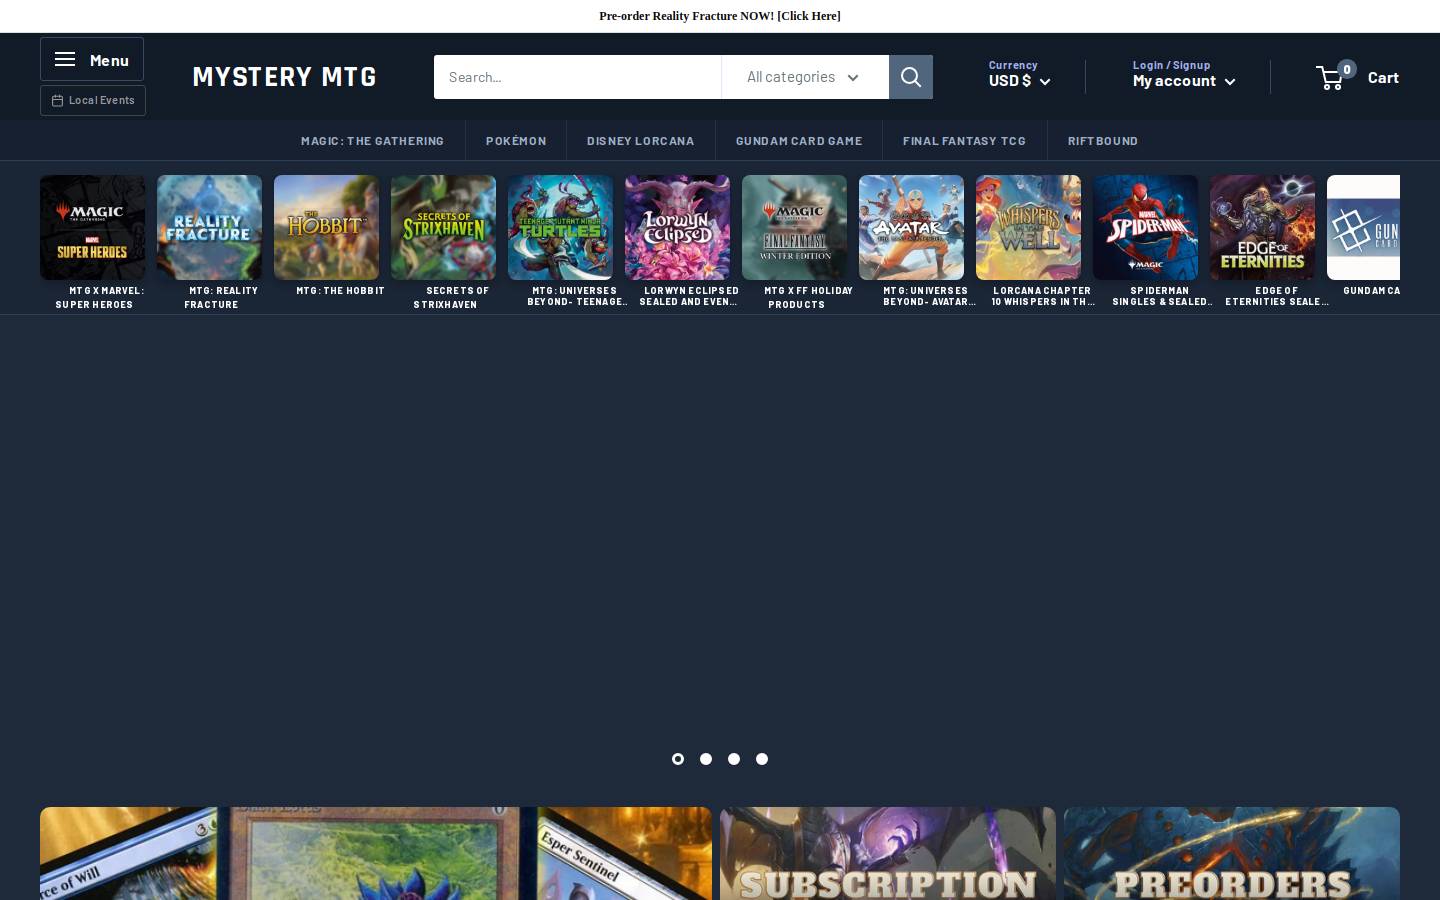Open Teenage Mutant Ninja Turtles tile
This screenshot has width=1440, height=900.
[560, 227]
